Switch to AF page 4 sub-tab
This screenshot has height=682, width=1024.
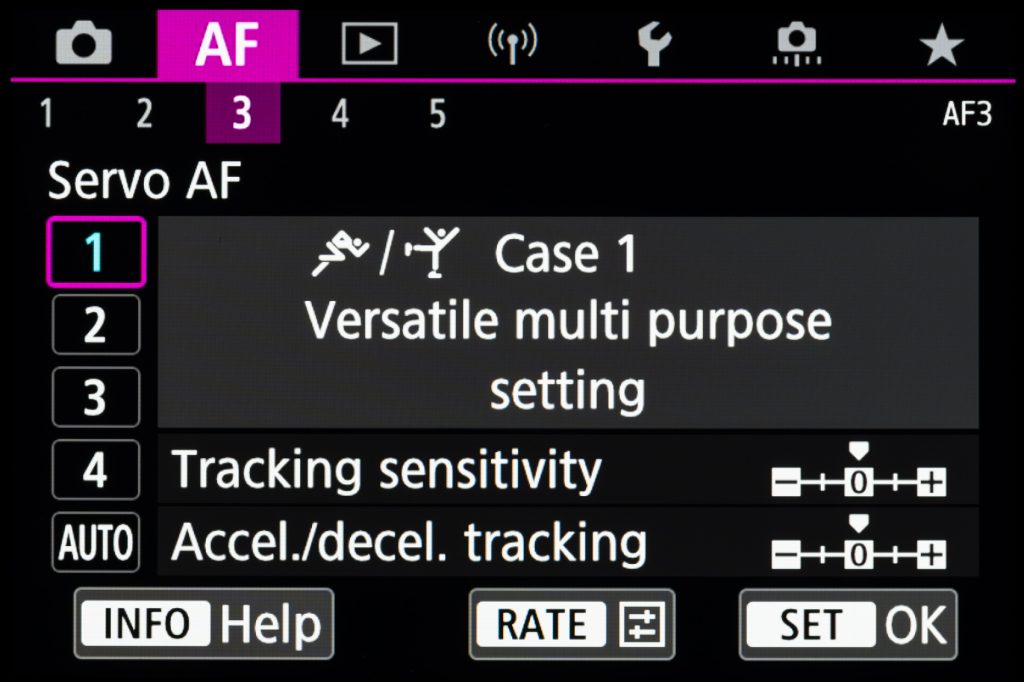(x=340, y=113)
